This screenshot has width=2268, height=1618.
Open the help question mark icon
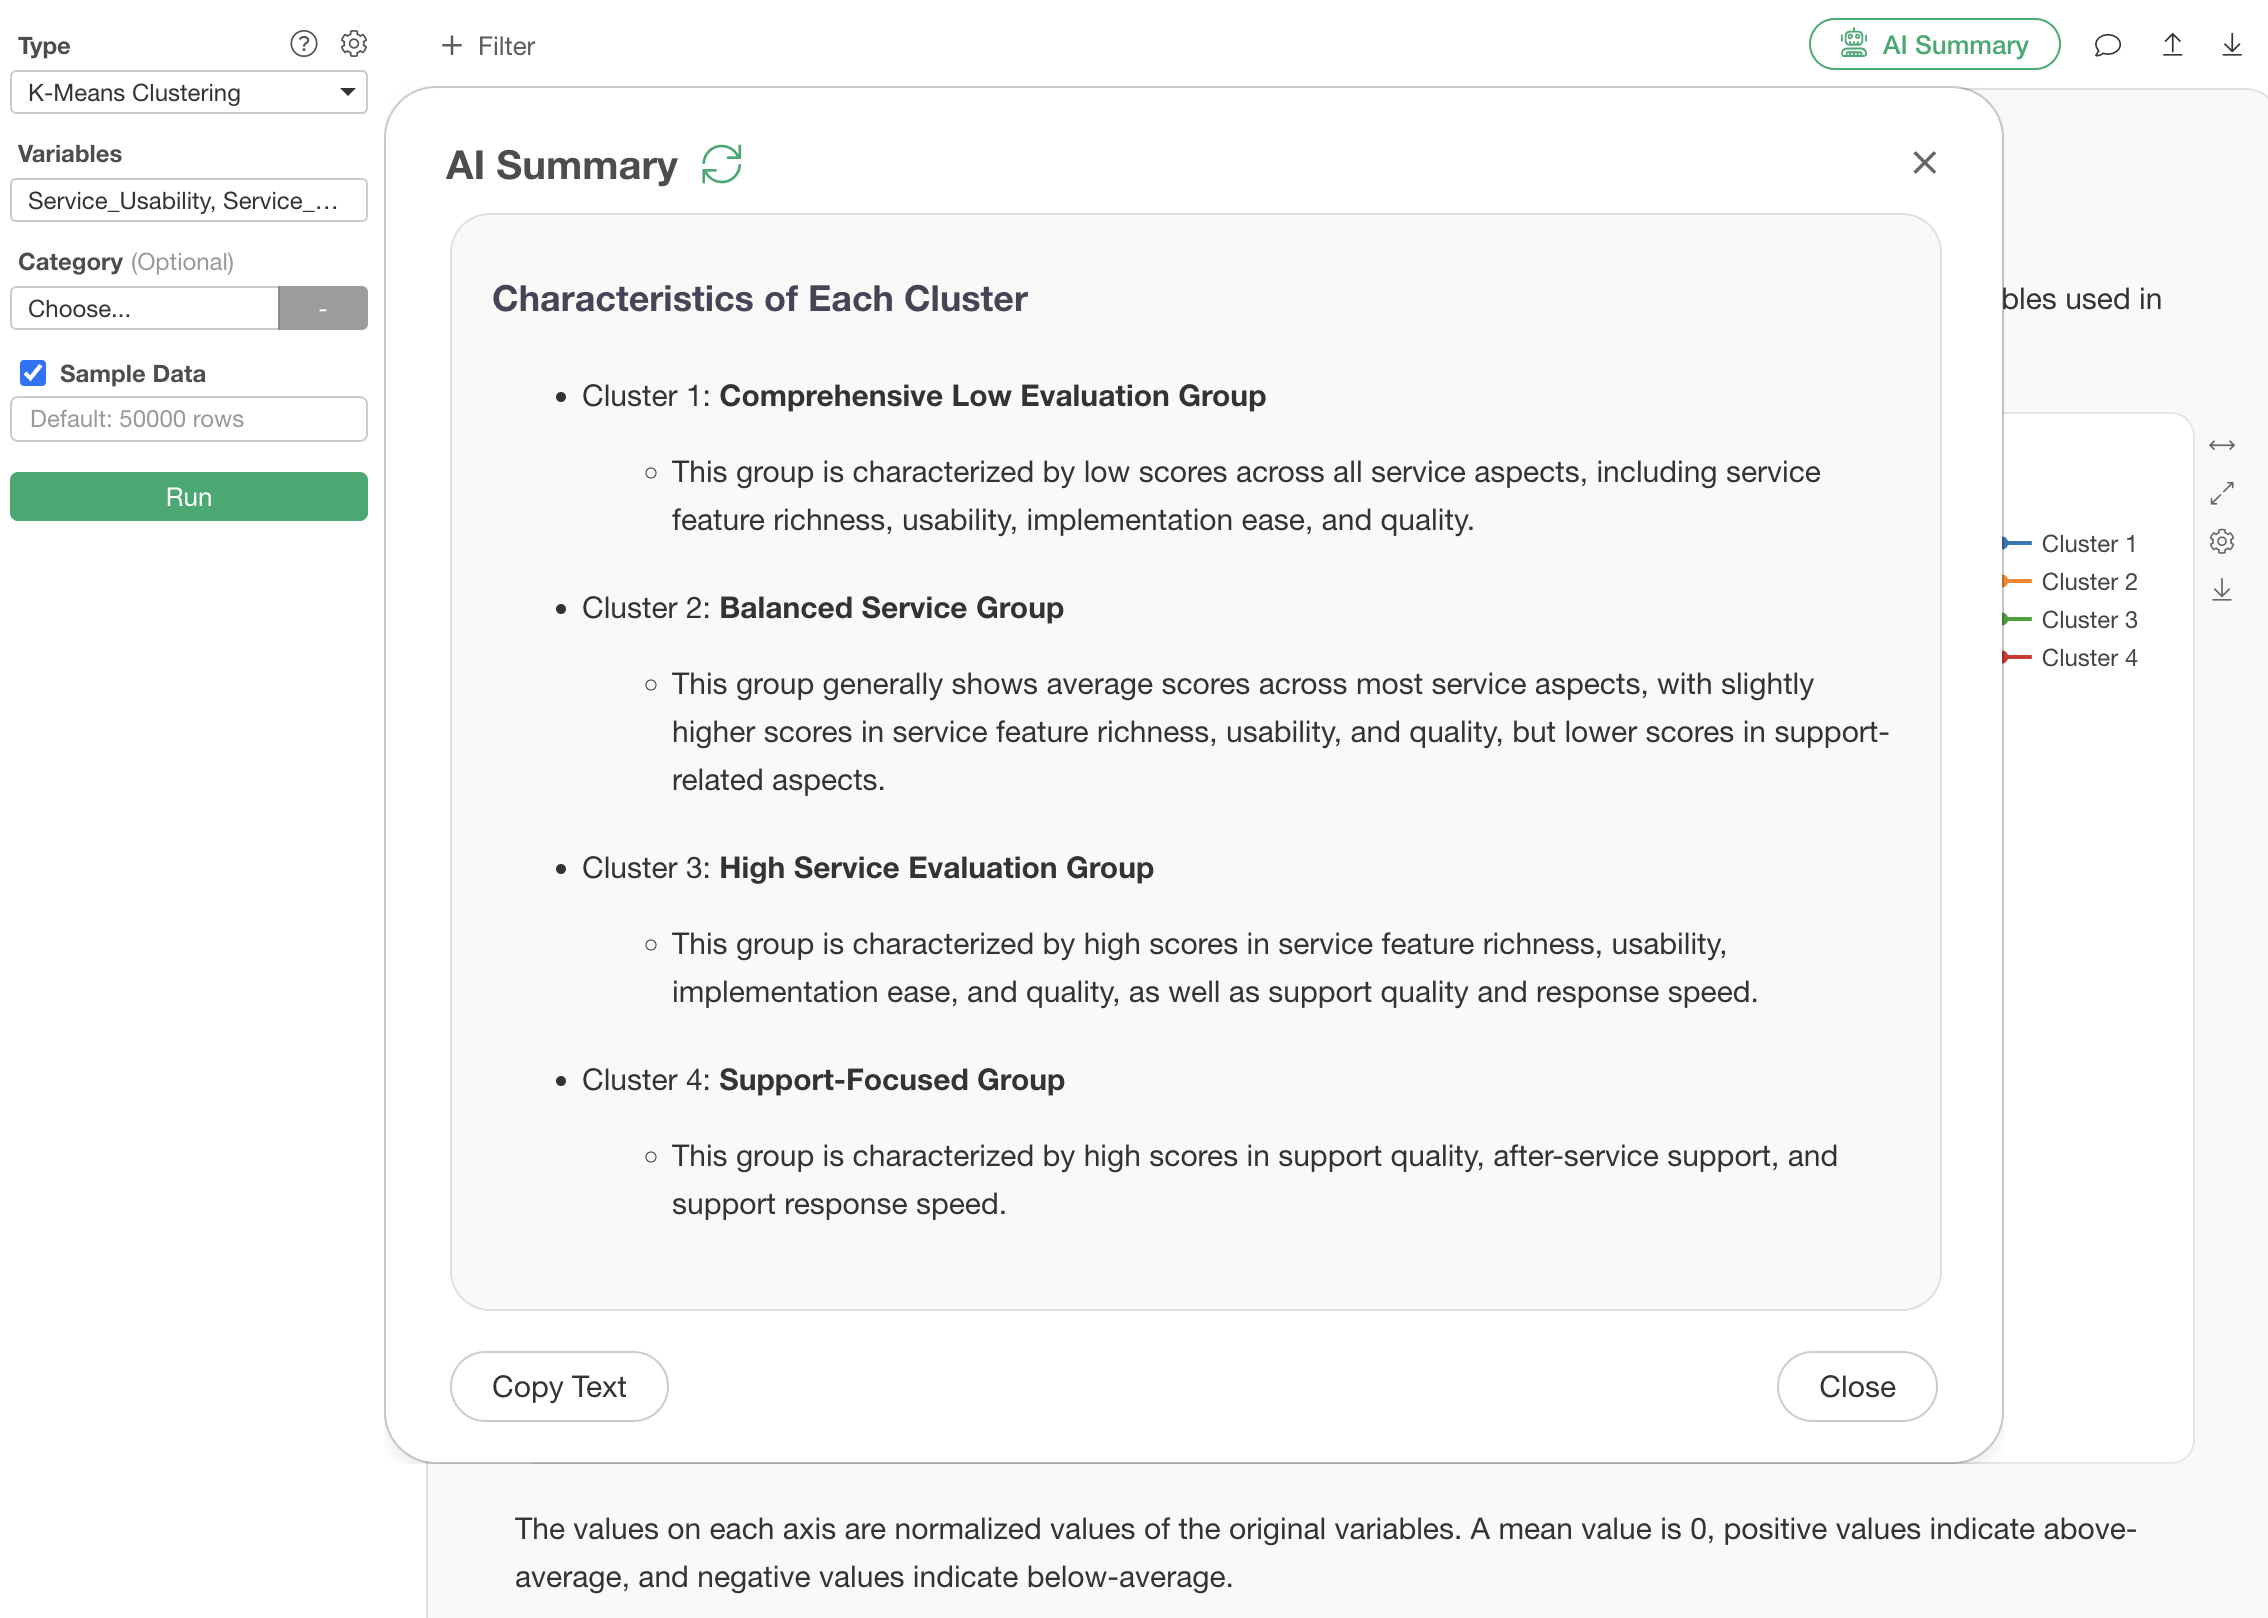[303, 44]
